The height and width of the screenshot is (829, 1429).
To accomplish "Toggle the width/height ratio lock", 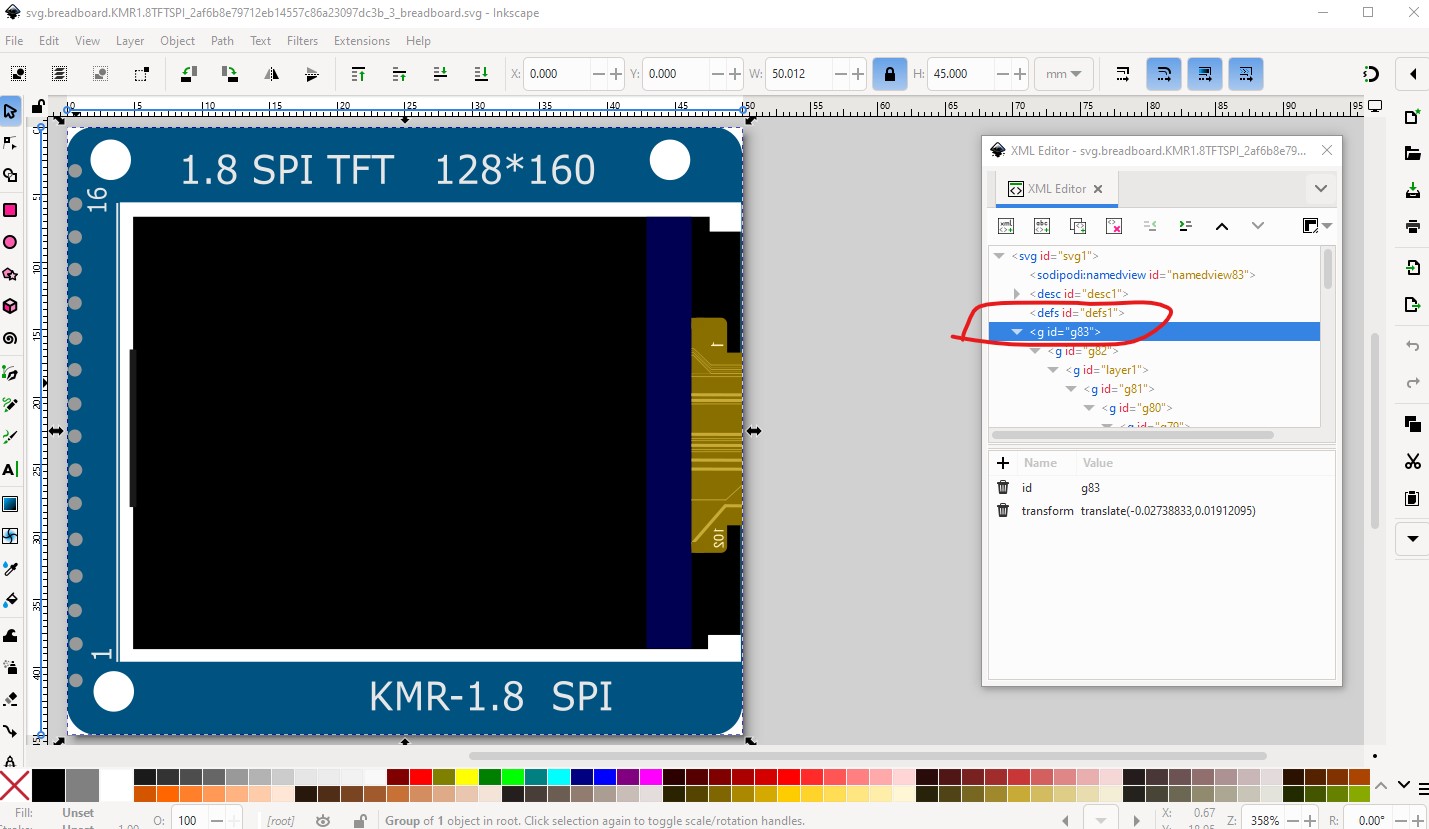I will coord(889,74).
